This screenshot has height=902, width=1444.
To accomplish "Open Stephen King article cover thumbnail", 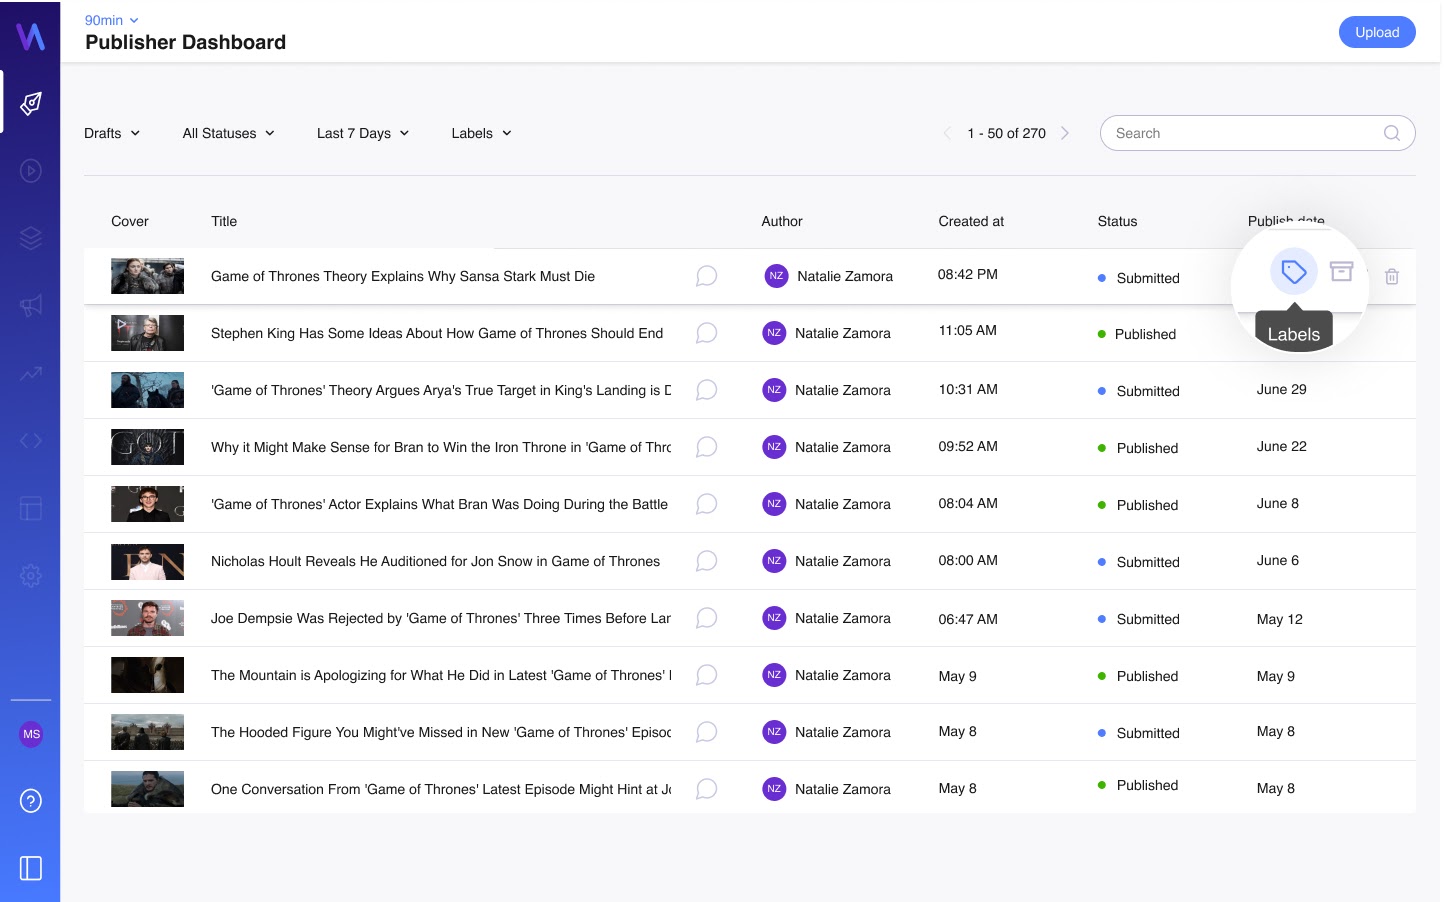I will (x=147, y=333).
